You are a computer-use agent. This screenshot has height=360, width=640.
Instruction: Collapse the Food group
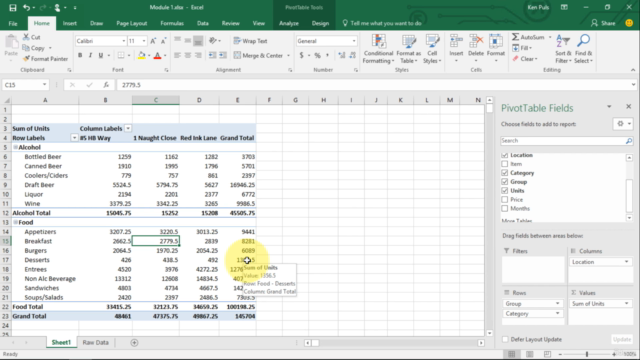click(16, 222)
